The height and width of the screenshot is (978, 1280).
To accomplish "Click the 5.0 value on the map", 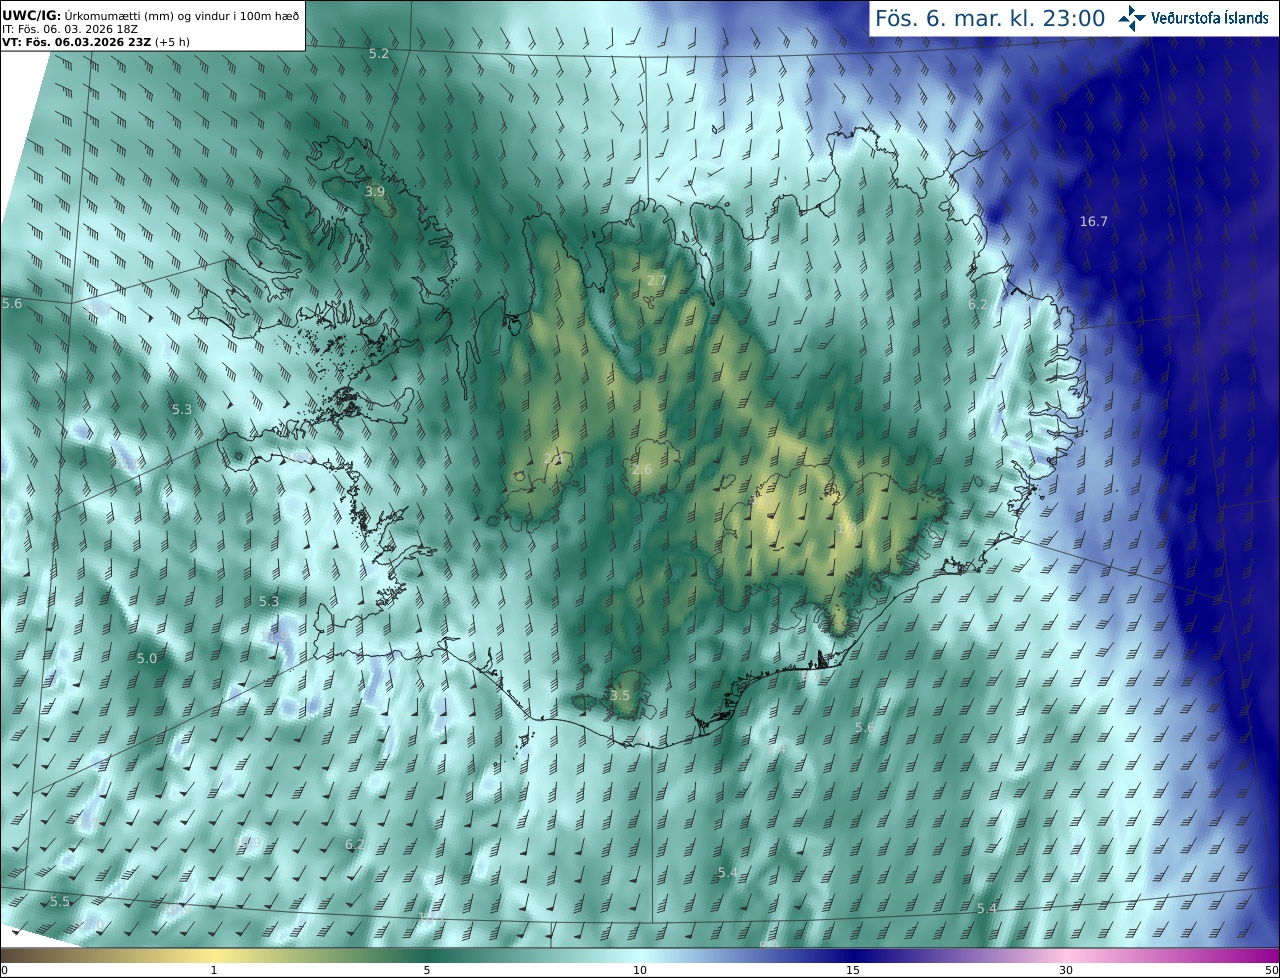I will pyautogui.click(x=147, y=658).
